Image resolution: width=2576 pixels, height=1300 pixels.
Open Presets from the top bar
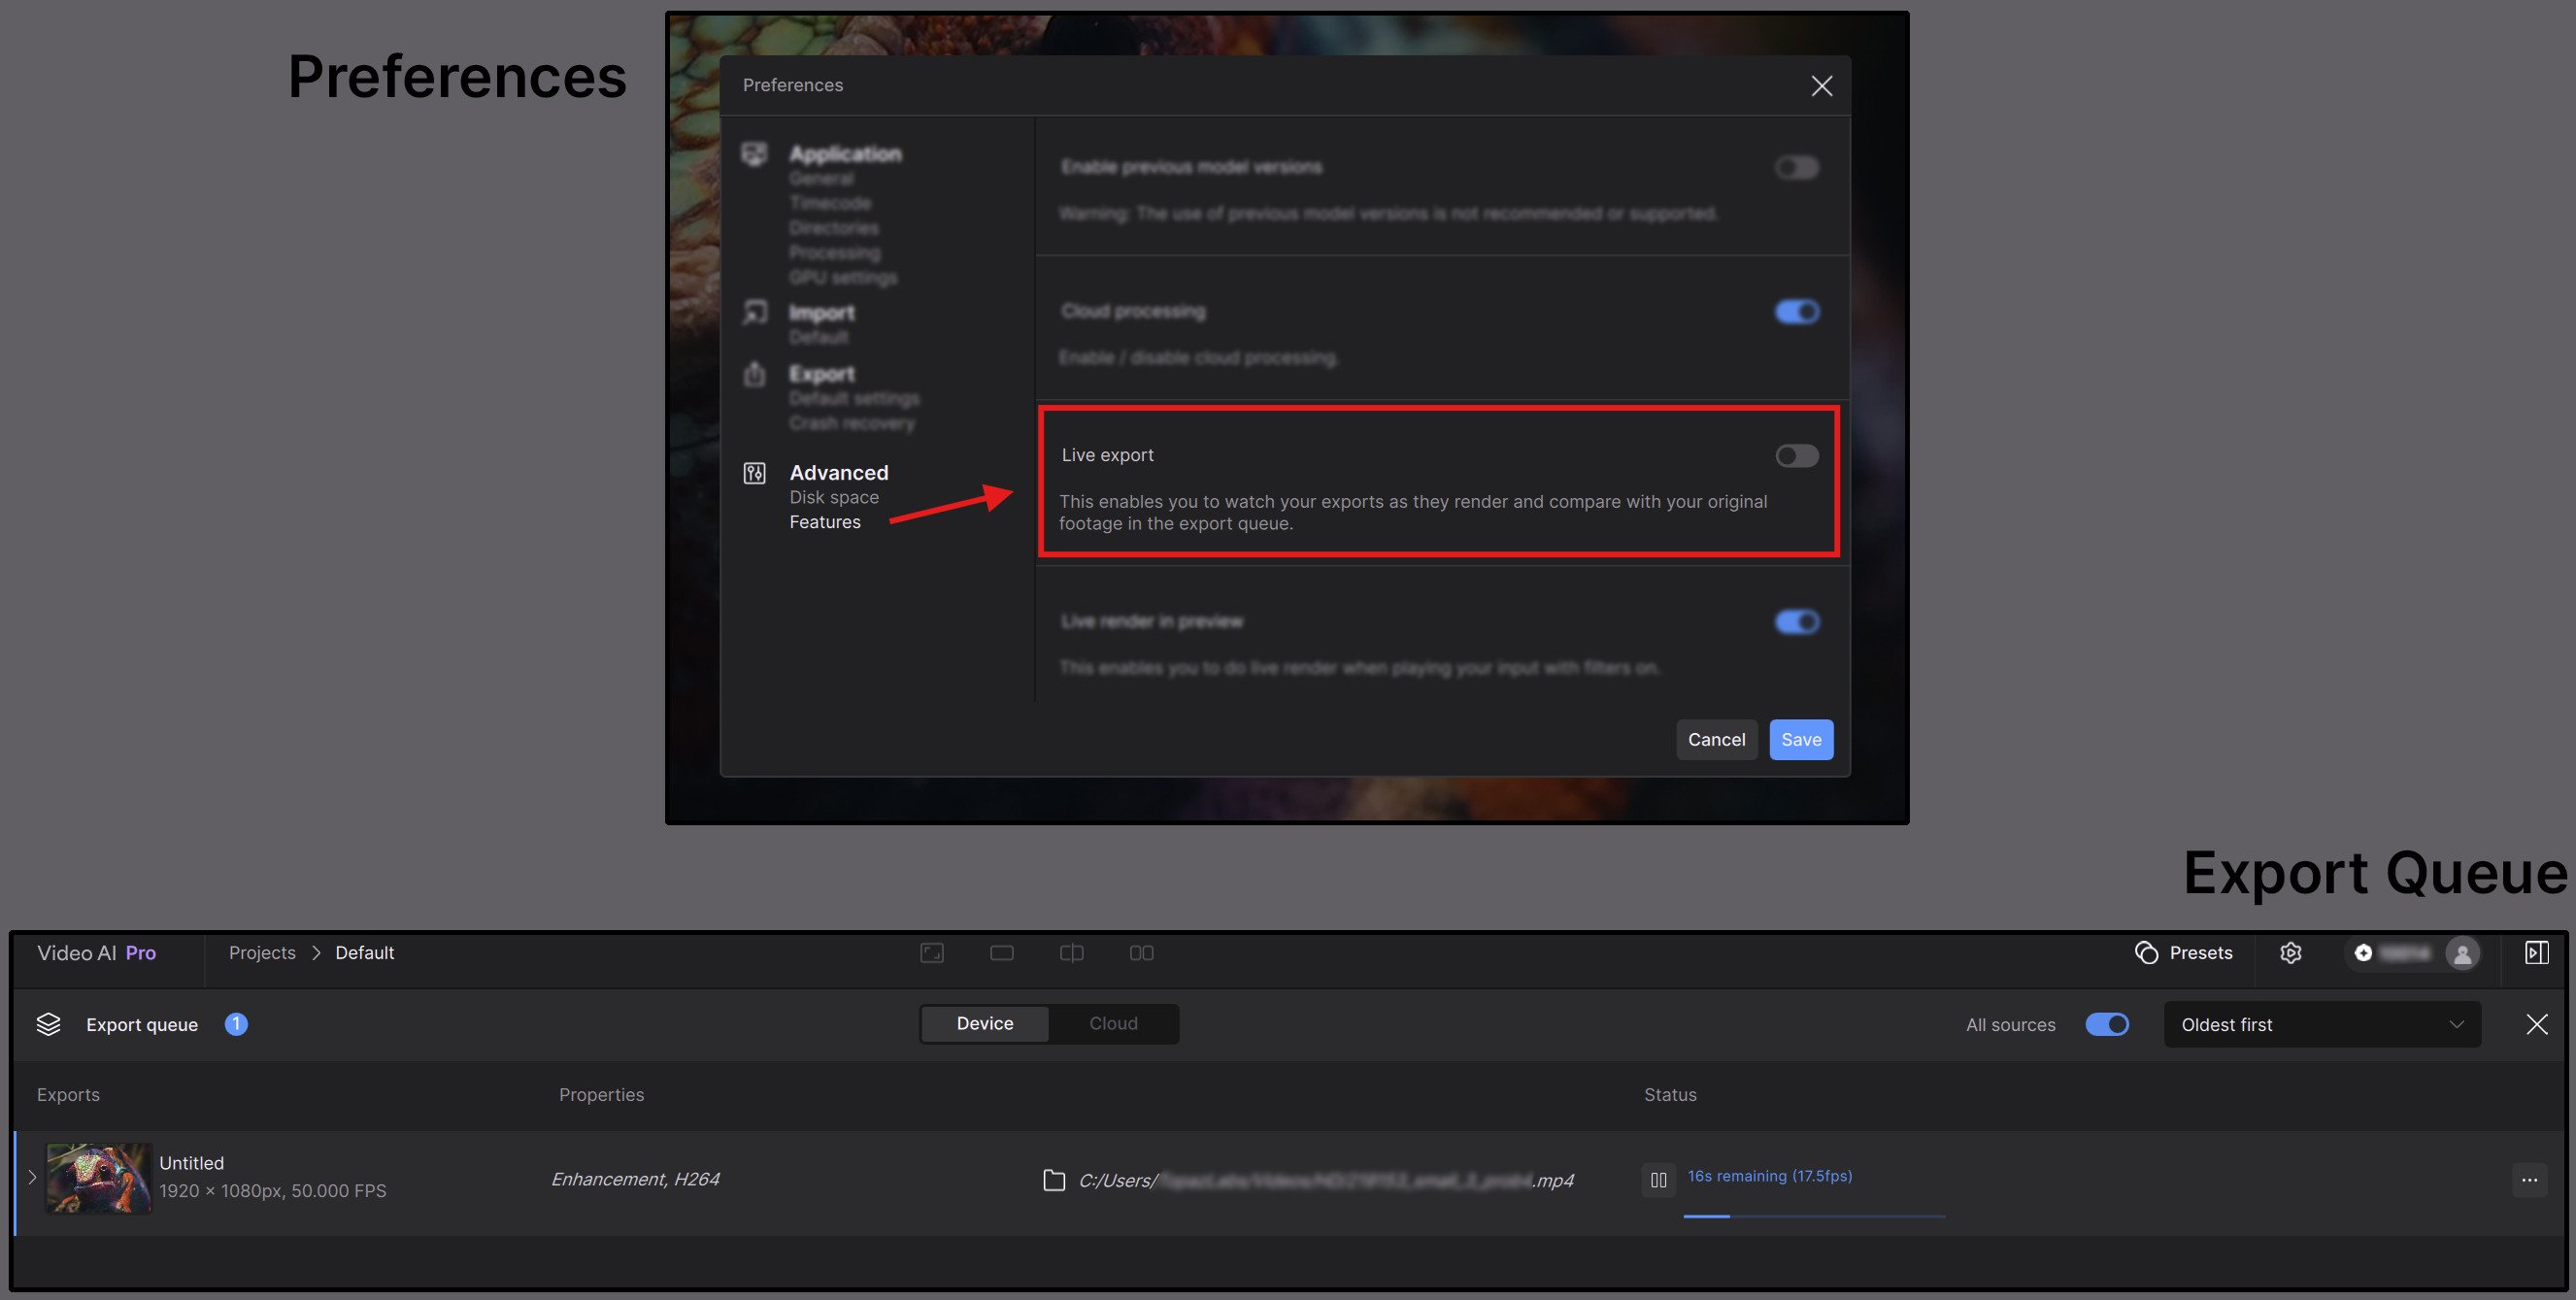point(2182,953)
